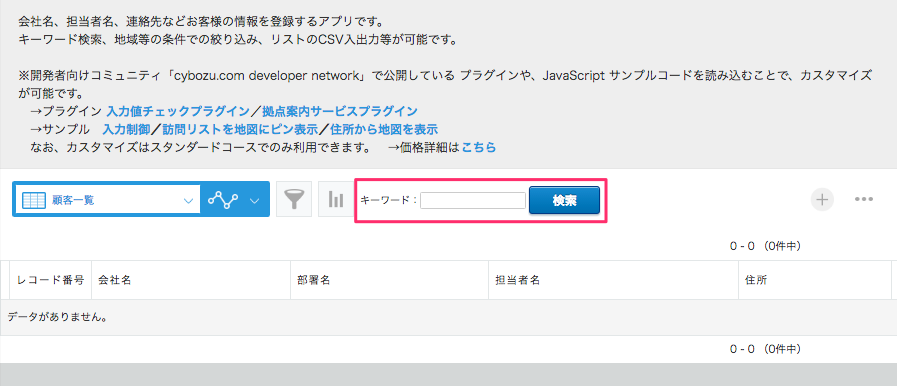
Task: Open the filter funnel icon
Action: coord(293,200)
